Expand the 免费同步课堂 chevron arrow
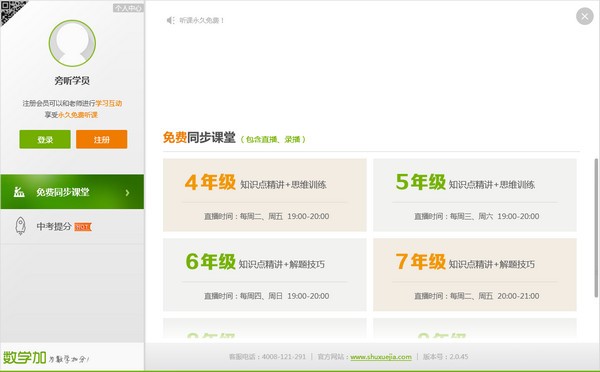The height and width of the screenshot is (372, 600). click(127, 193)
